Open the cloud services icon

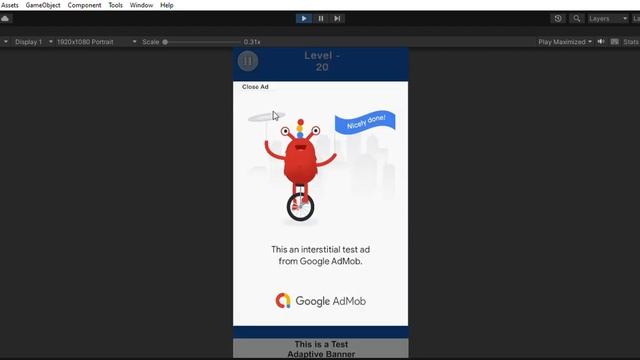[x=5, y=18]
